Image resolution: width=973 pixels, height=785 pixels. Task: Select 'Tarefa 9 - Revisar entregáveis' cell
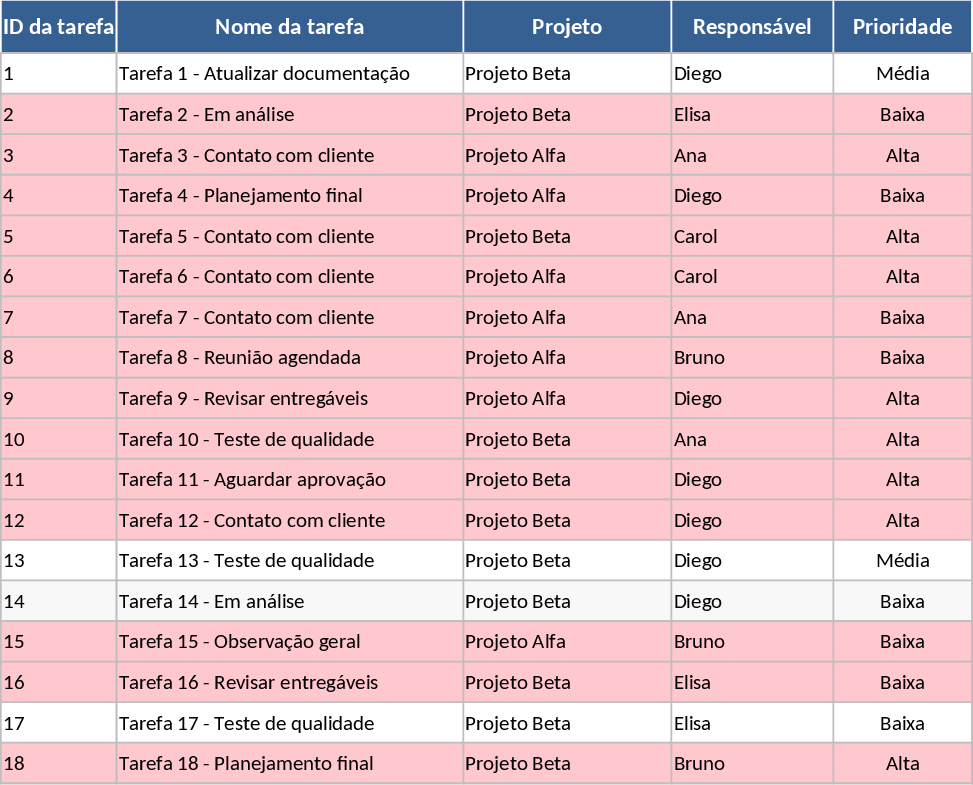click(x=289, y=399)
